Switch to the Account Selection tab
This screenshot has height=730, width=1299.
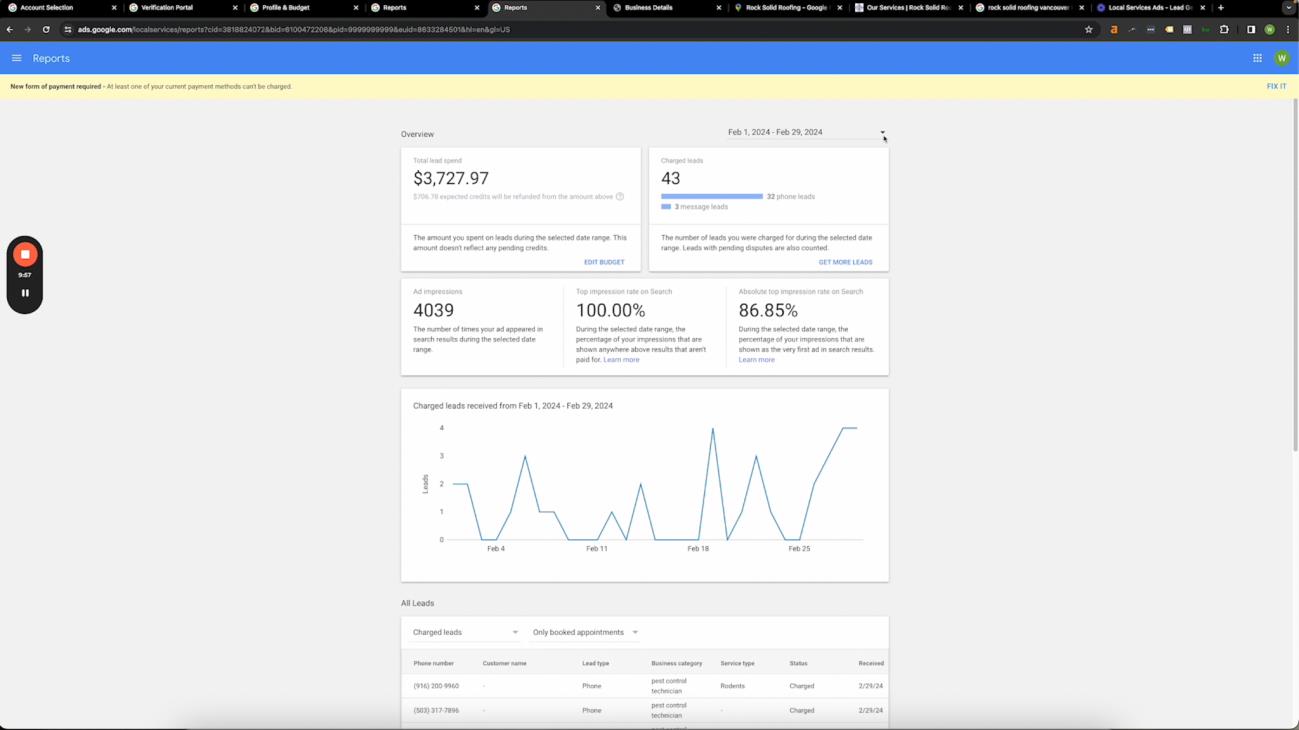coord(60,8)
